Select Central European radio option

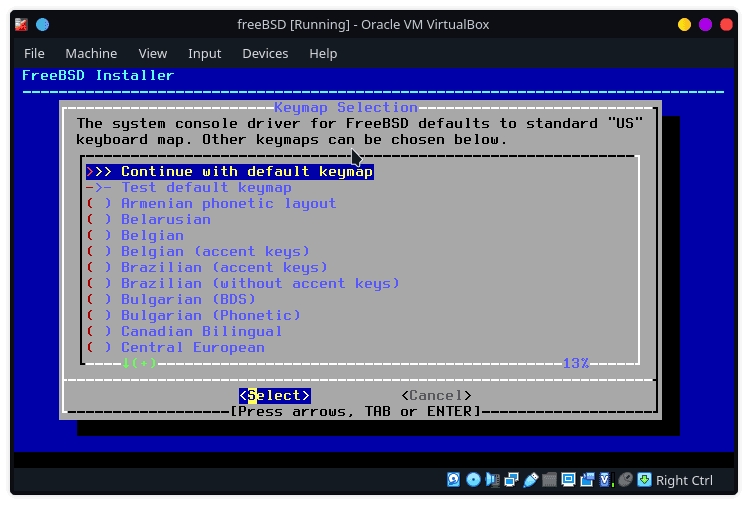(176, 347)
